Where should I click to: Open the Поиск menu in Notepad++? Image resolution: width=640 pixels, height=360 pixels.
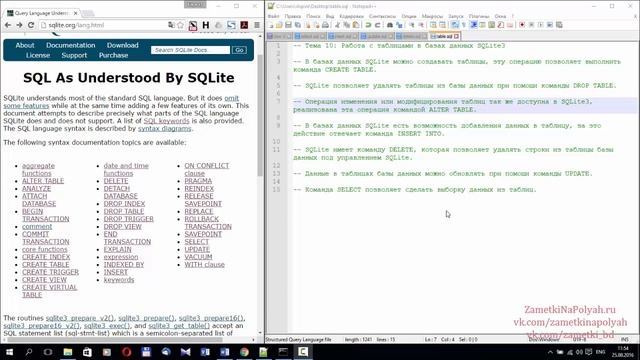tap(313, 16)
